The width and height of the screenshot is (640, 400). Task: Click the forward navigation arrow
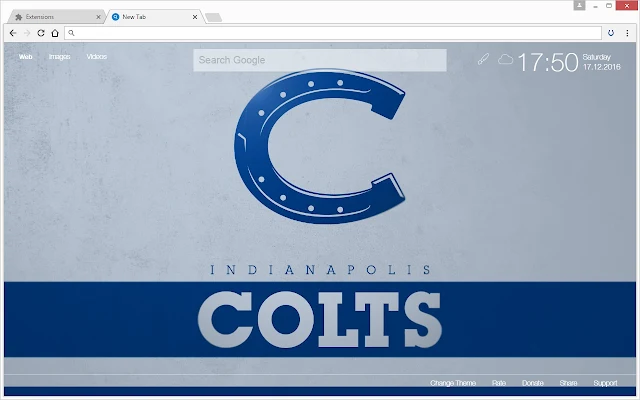pos(27,33)
